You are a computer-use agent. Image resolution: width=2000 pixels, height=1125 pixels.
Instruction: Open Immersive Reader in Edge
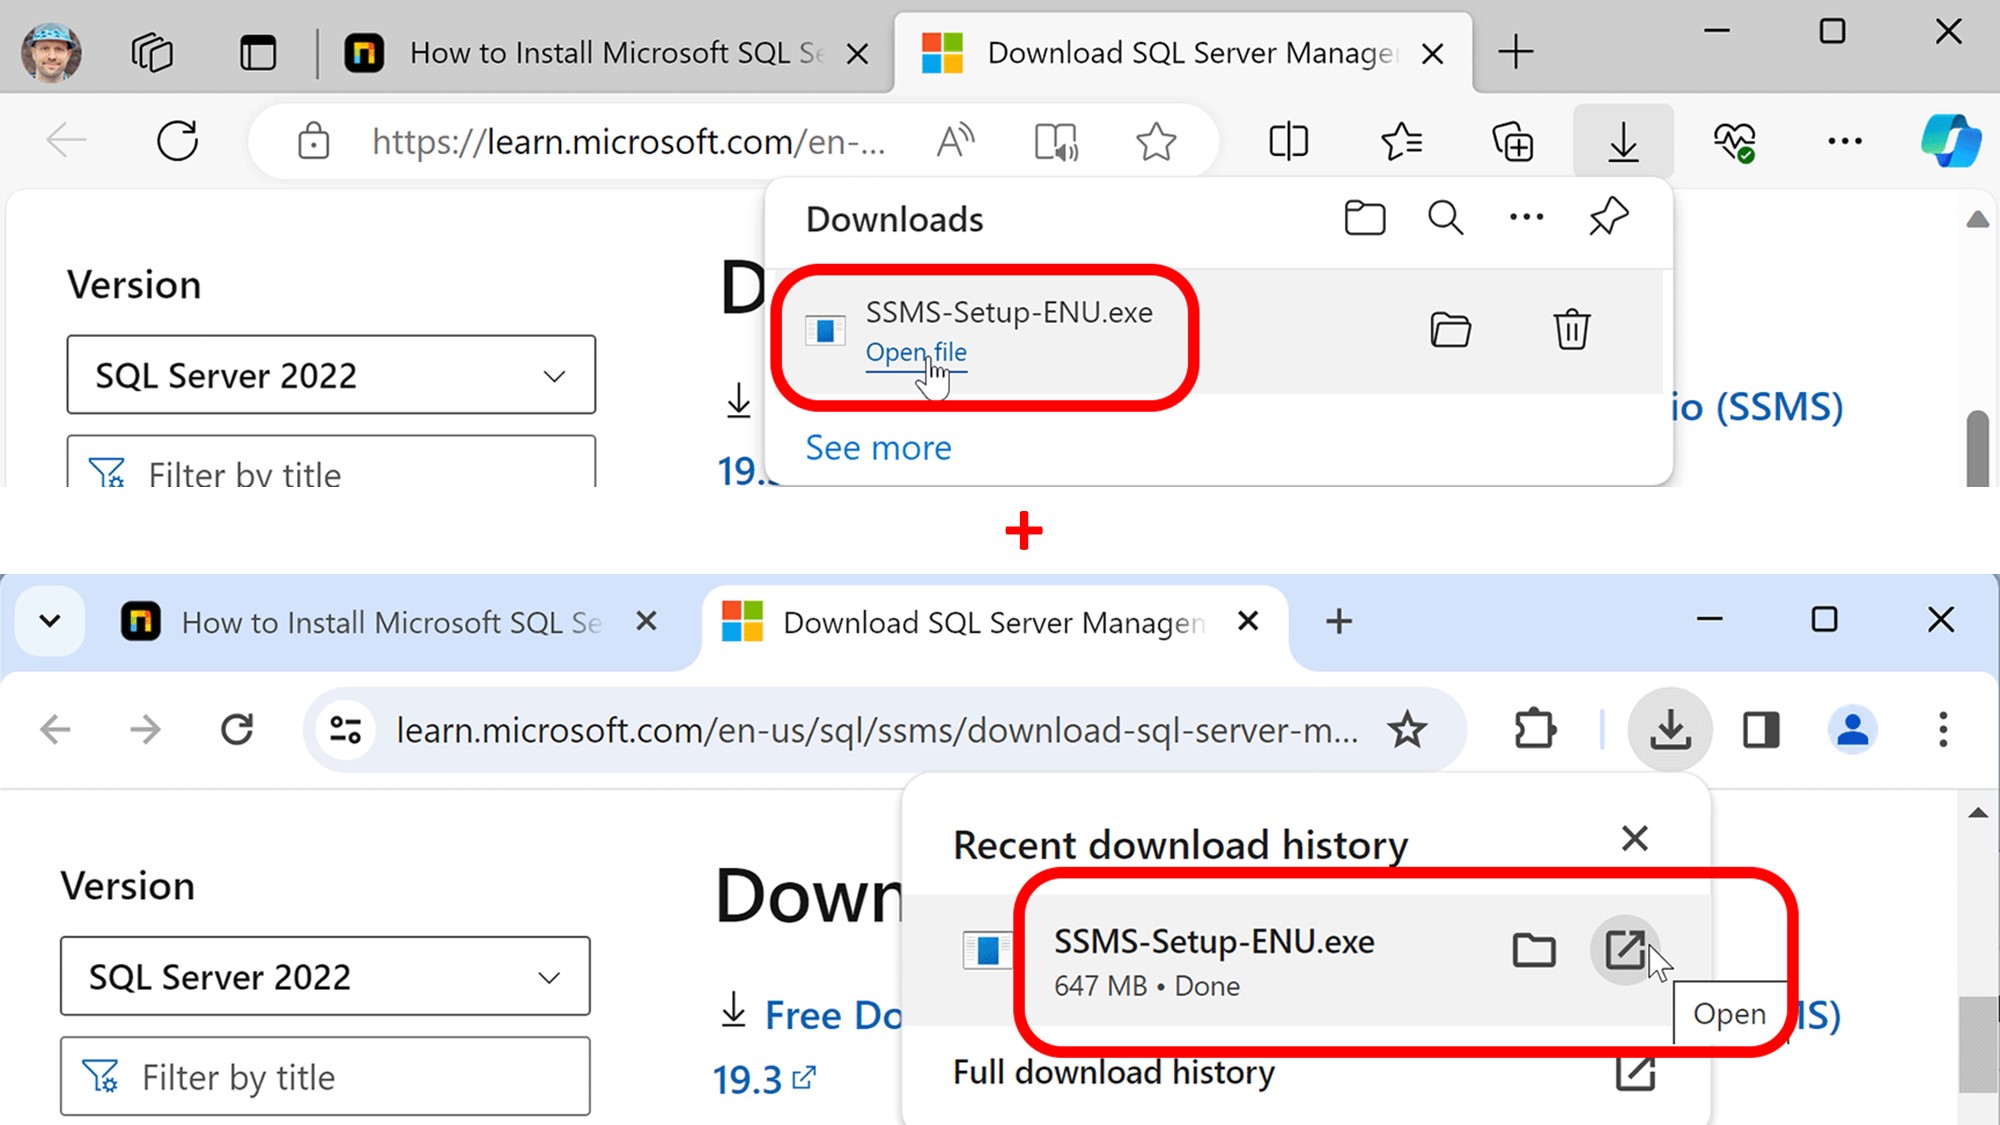(1056, 141)
